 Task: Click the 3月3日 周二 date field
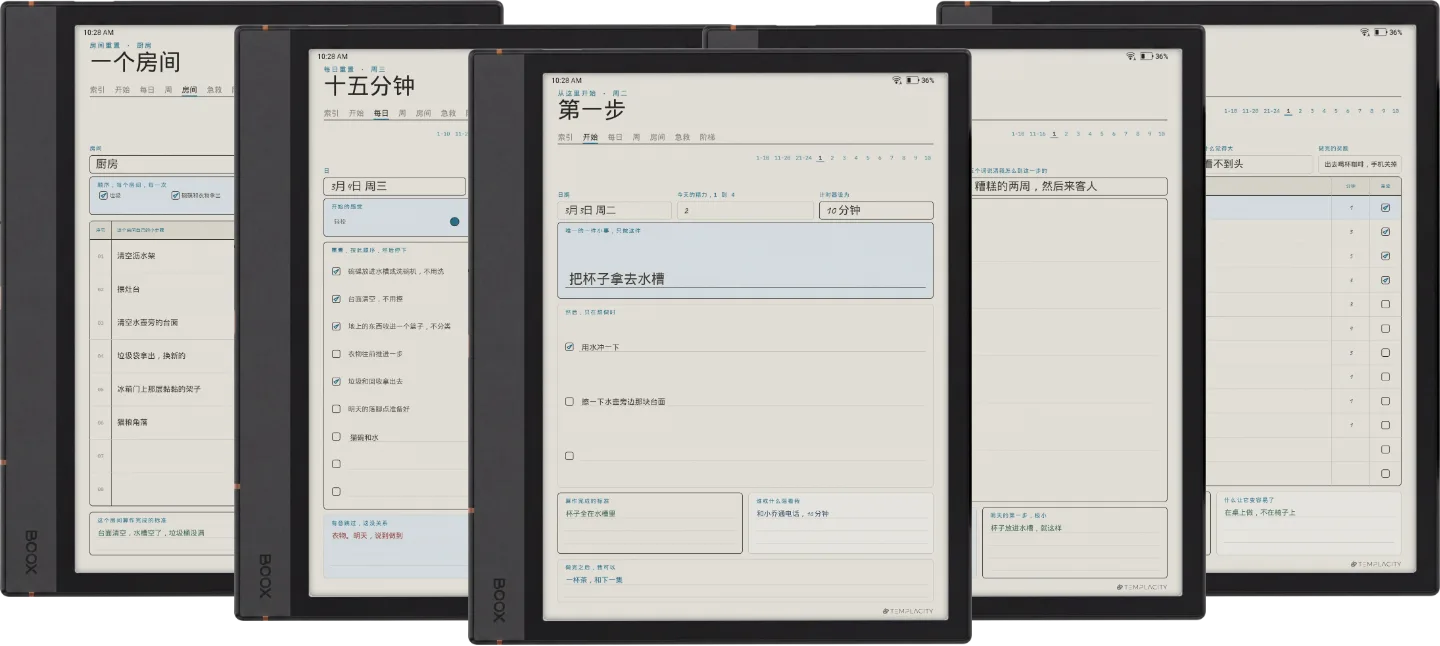[x=614, y=211]
